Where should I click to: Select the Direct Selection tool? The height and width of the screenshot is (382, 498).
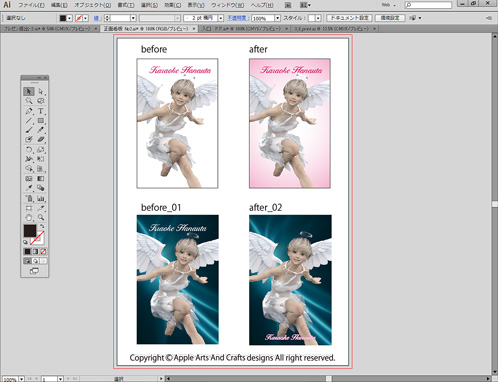coord(41,91)
